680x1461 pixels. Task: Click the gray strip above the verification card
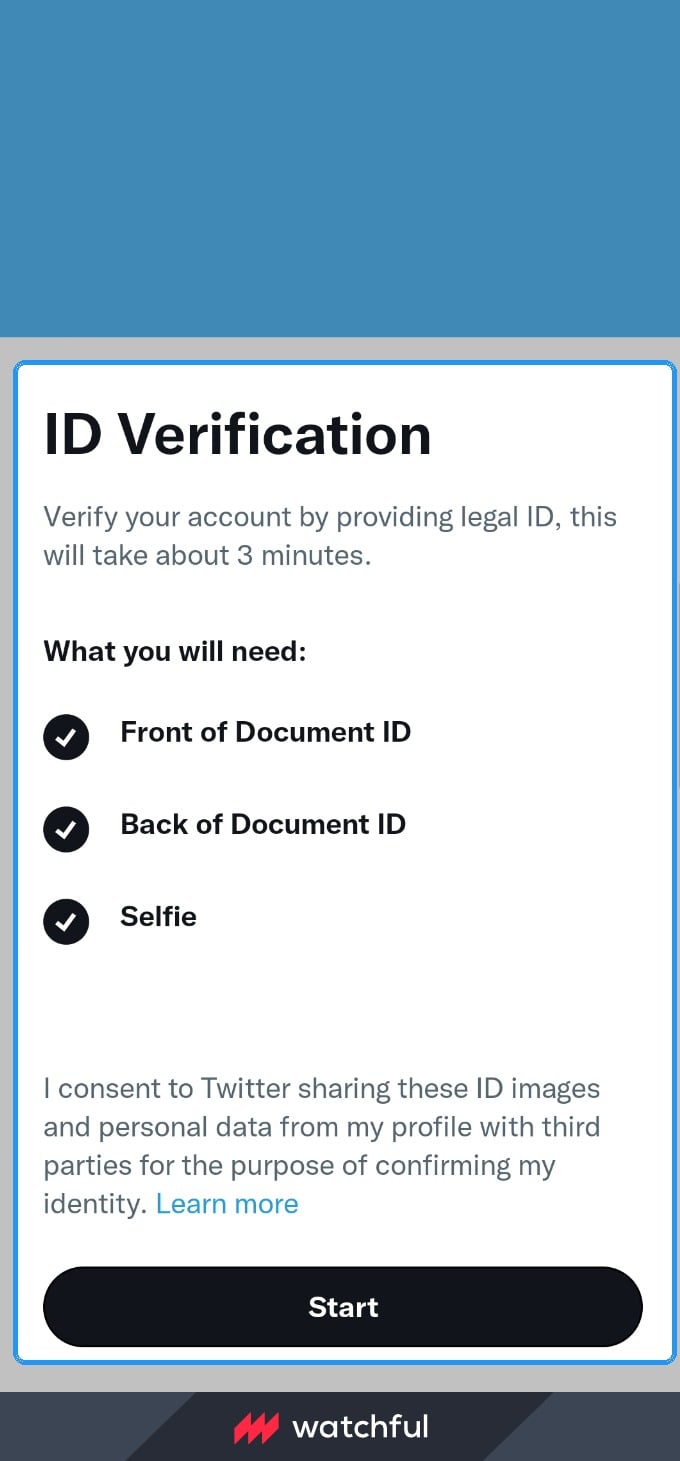(x=340, y=349)
